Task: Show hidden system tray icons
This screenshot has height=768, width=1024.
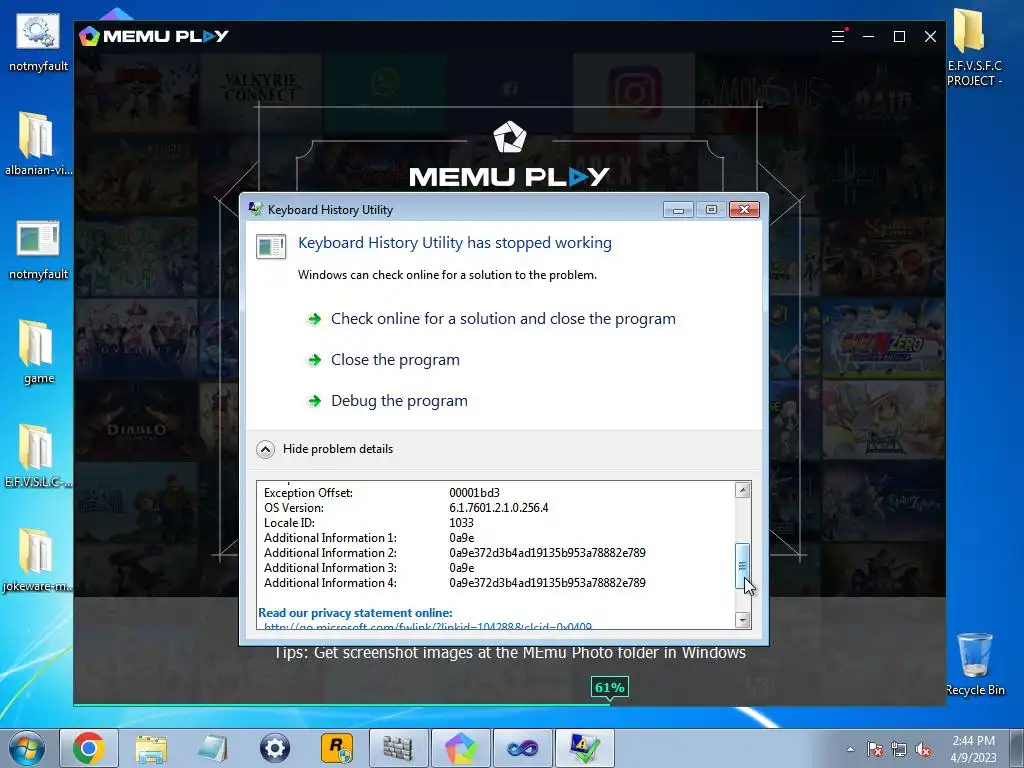Action: tap(850, 749)
